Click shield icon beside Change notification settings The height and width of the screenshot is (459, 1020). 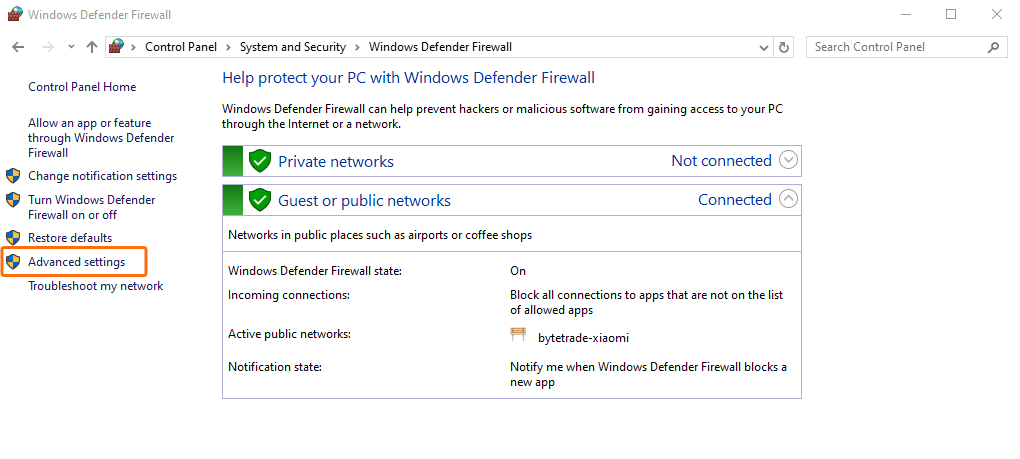[x=13, y=176]
